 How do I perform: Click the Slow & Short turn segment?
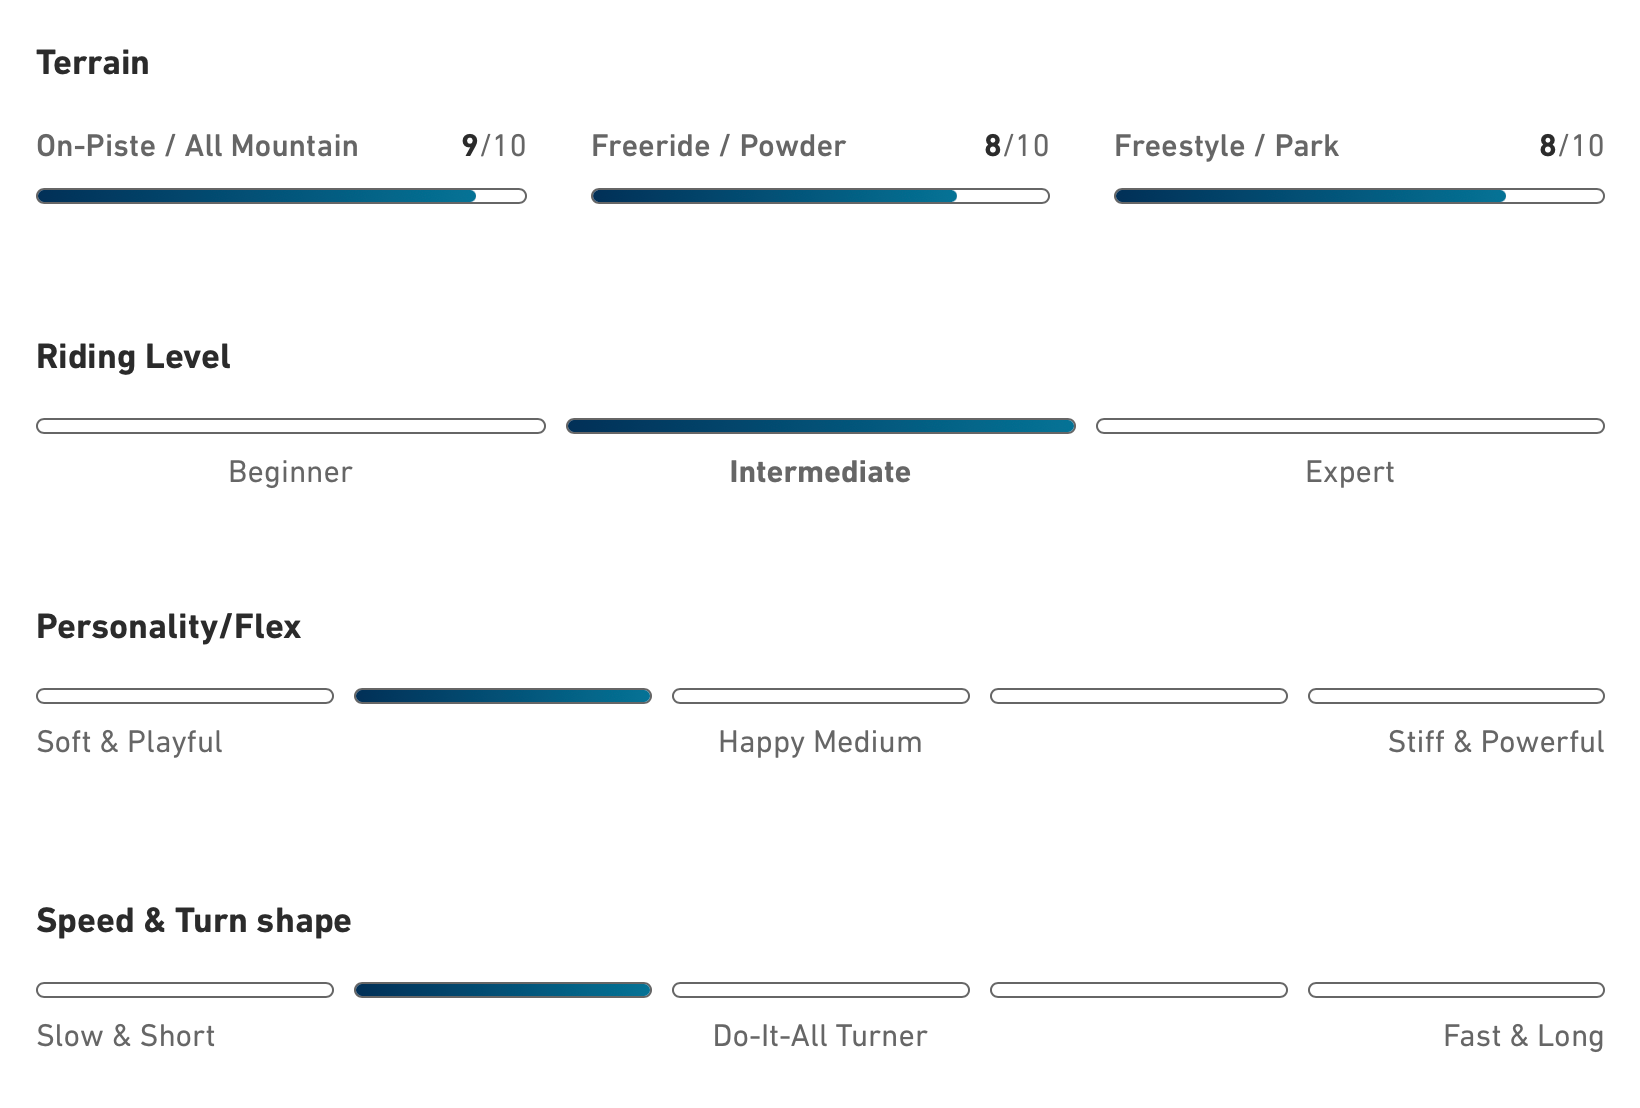[x=185, y=990]
